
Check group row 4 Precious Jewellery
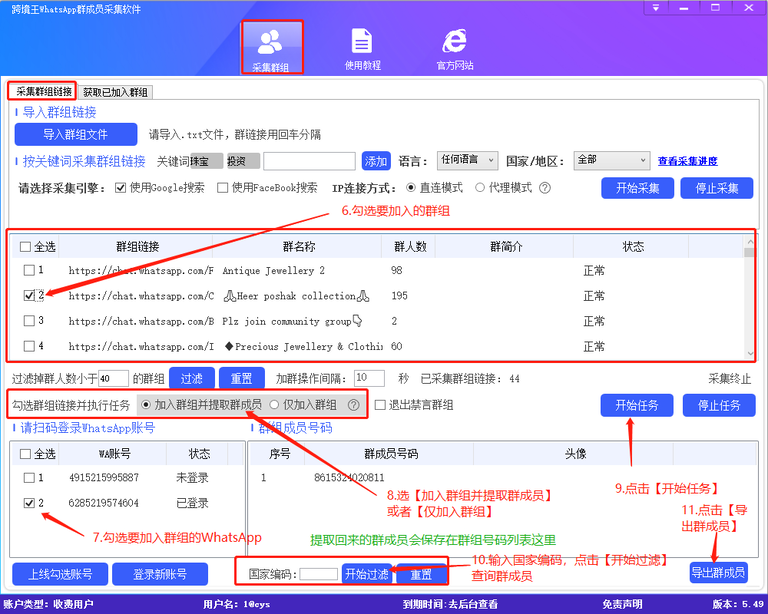(29, 347)
